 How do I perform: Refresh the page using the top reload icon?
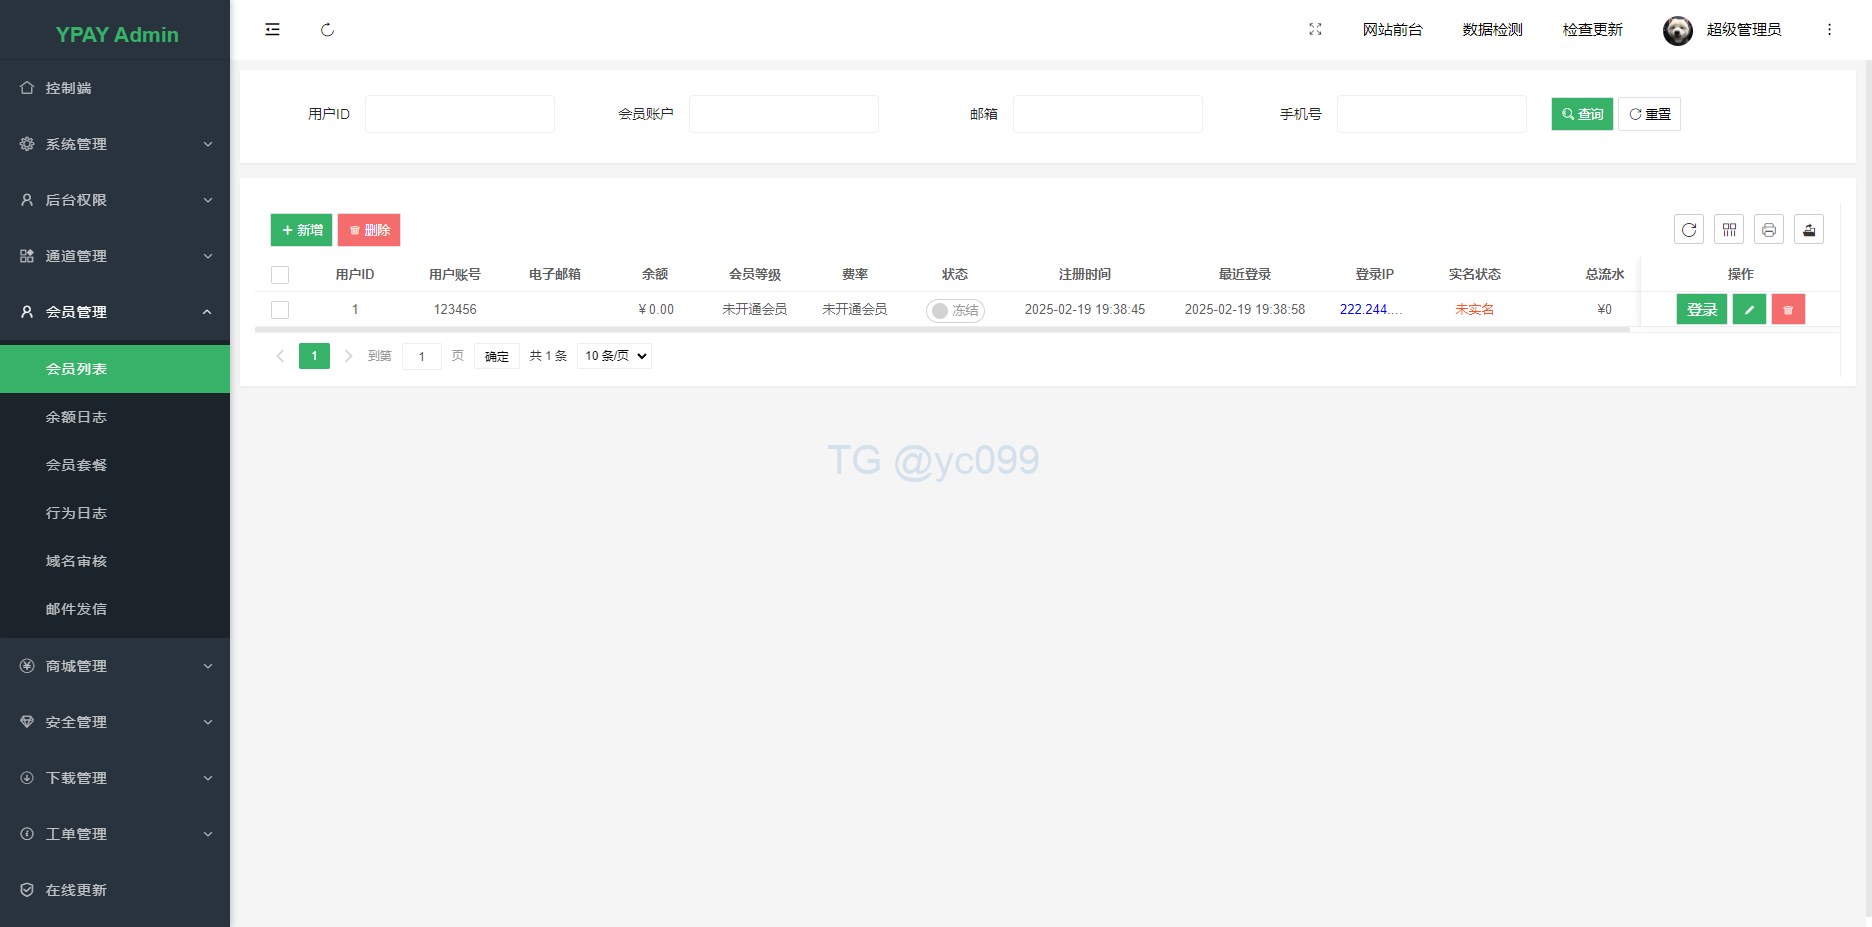click(x=327, y=29)
